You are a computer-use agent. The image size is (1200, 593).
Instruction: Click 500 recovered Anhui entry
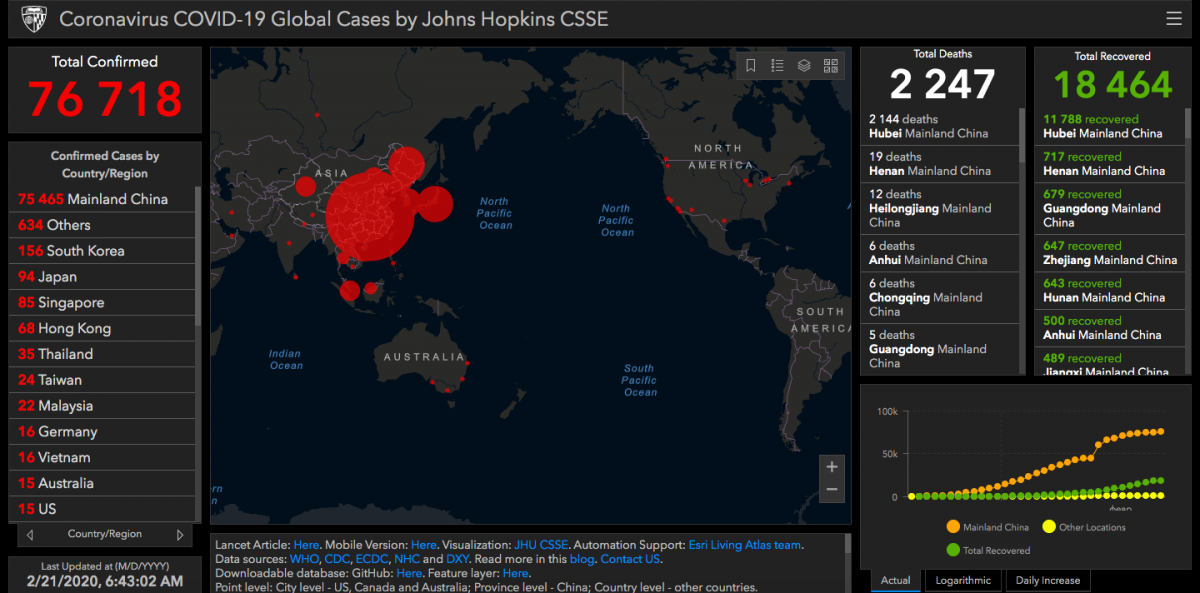(x=1112, y=328)
